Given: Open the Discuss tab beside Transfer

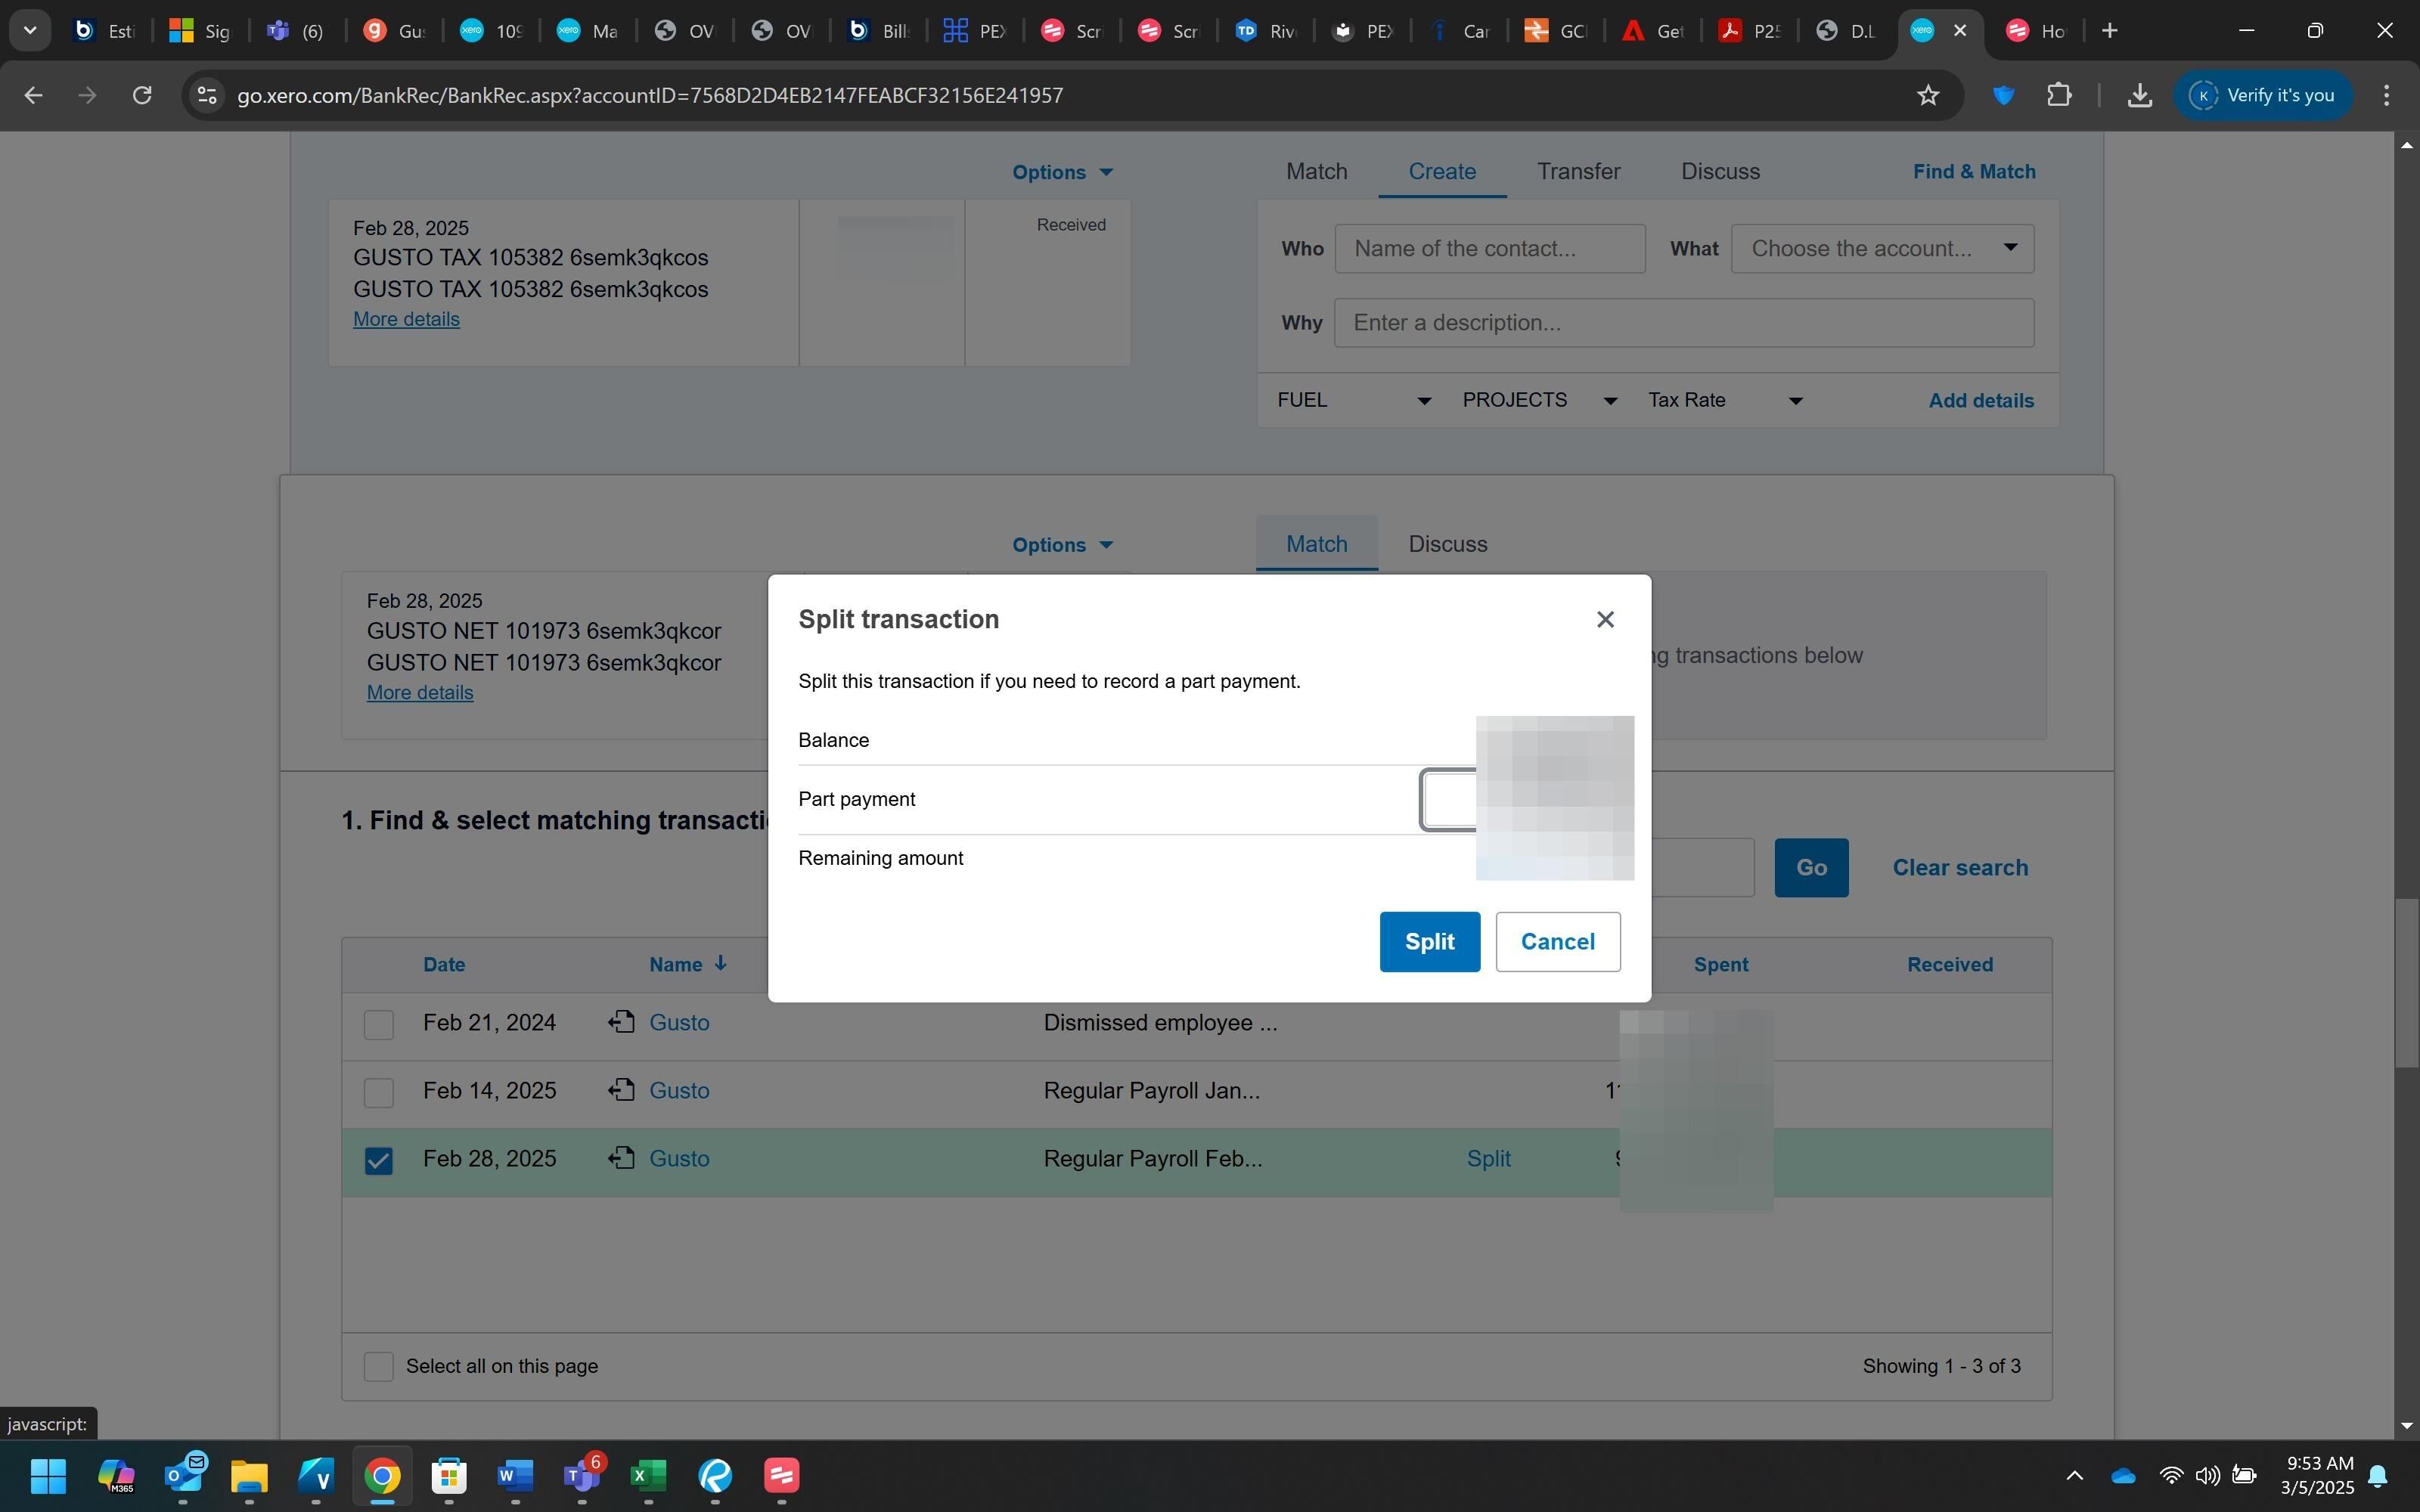Looking at the screenshot, I should (x=1720, y=171).
